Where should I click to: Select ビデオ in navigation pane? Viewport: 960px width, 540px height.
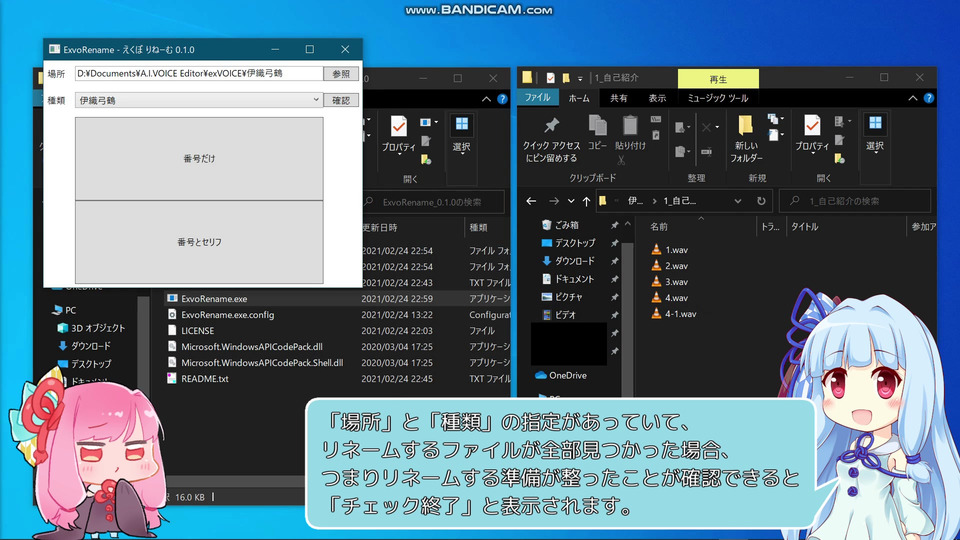click(558, 315)
